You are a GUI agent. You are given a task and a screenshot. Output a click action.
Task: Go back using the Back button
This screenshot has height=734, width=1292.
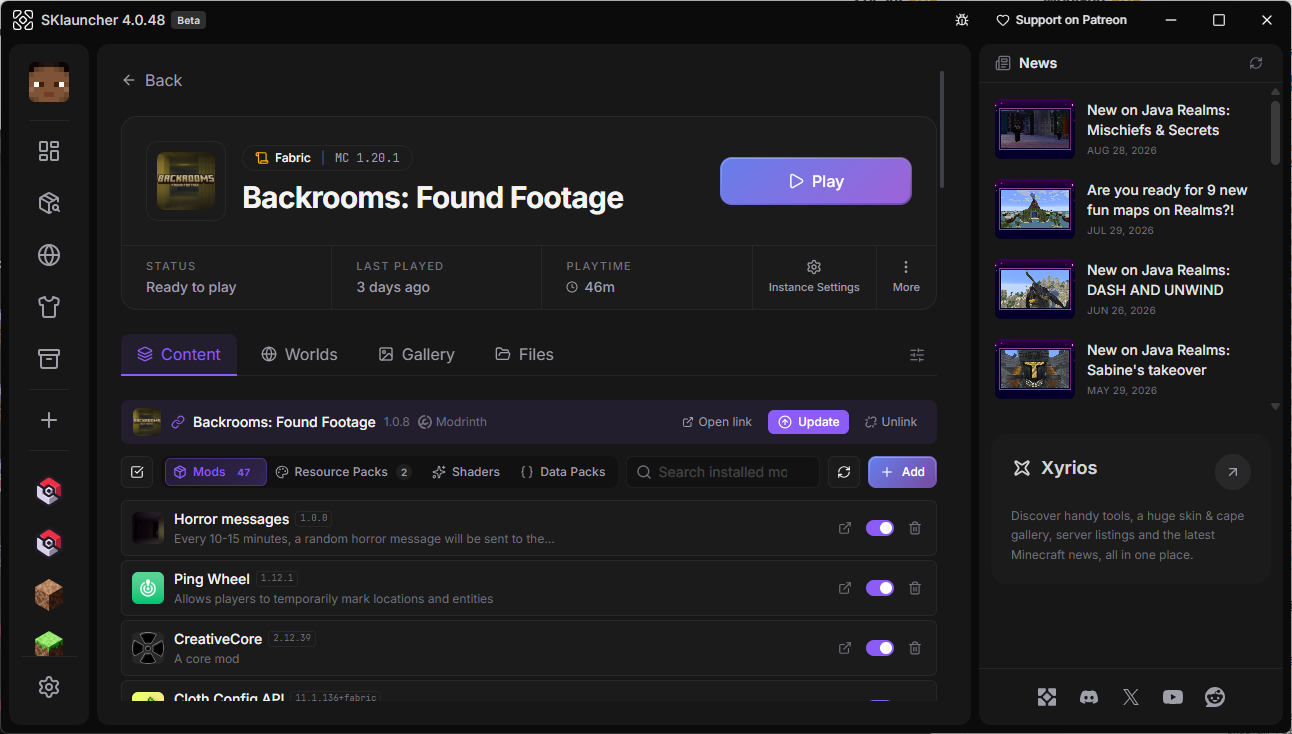152,81
